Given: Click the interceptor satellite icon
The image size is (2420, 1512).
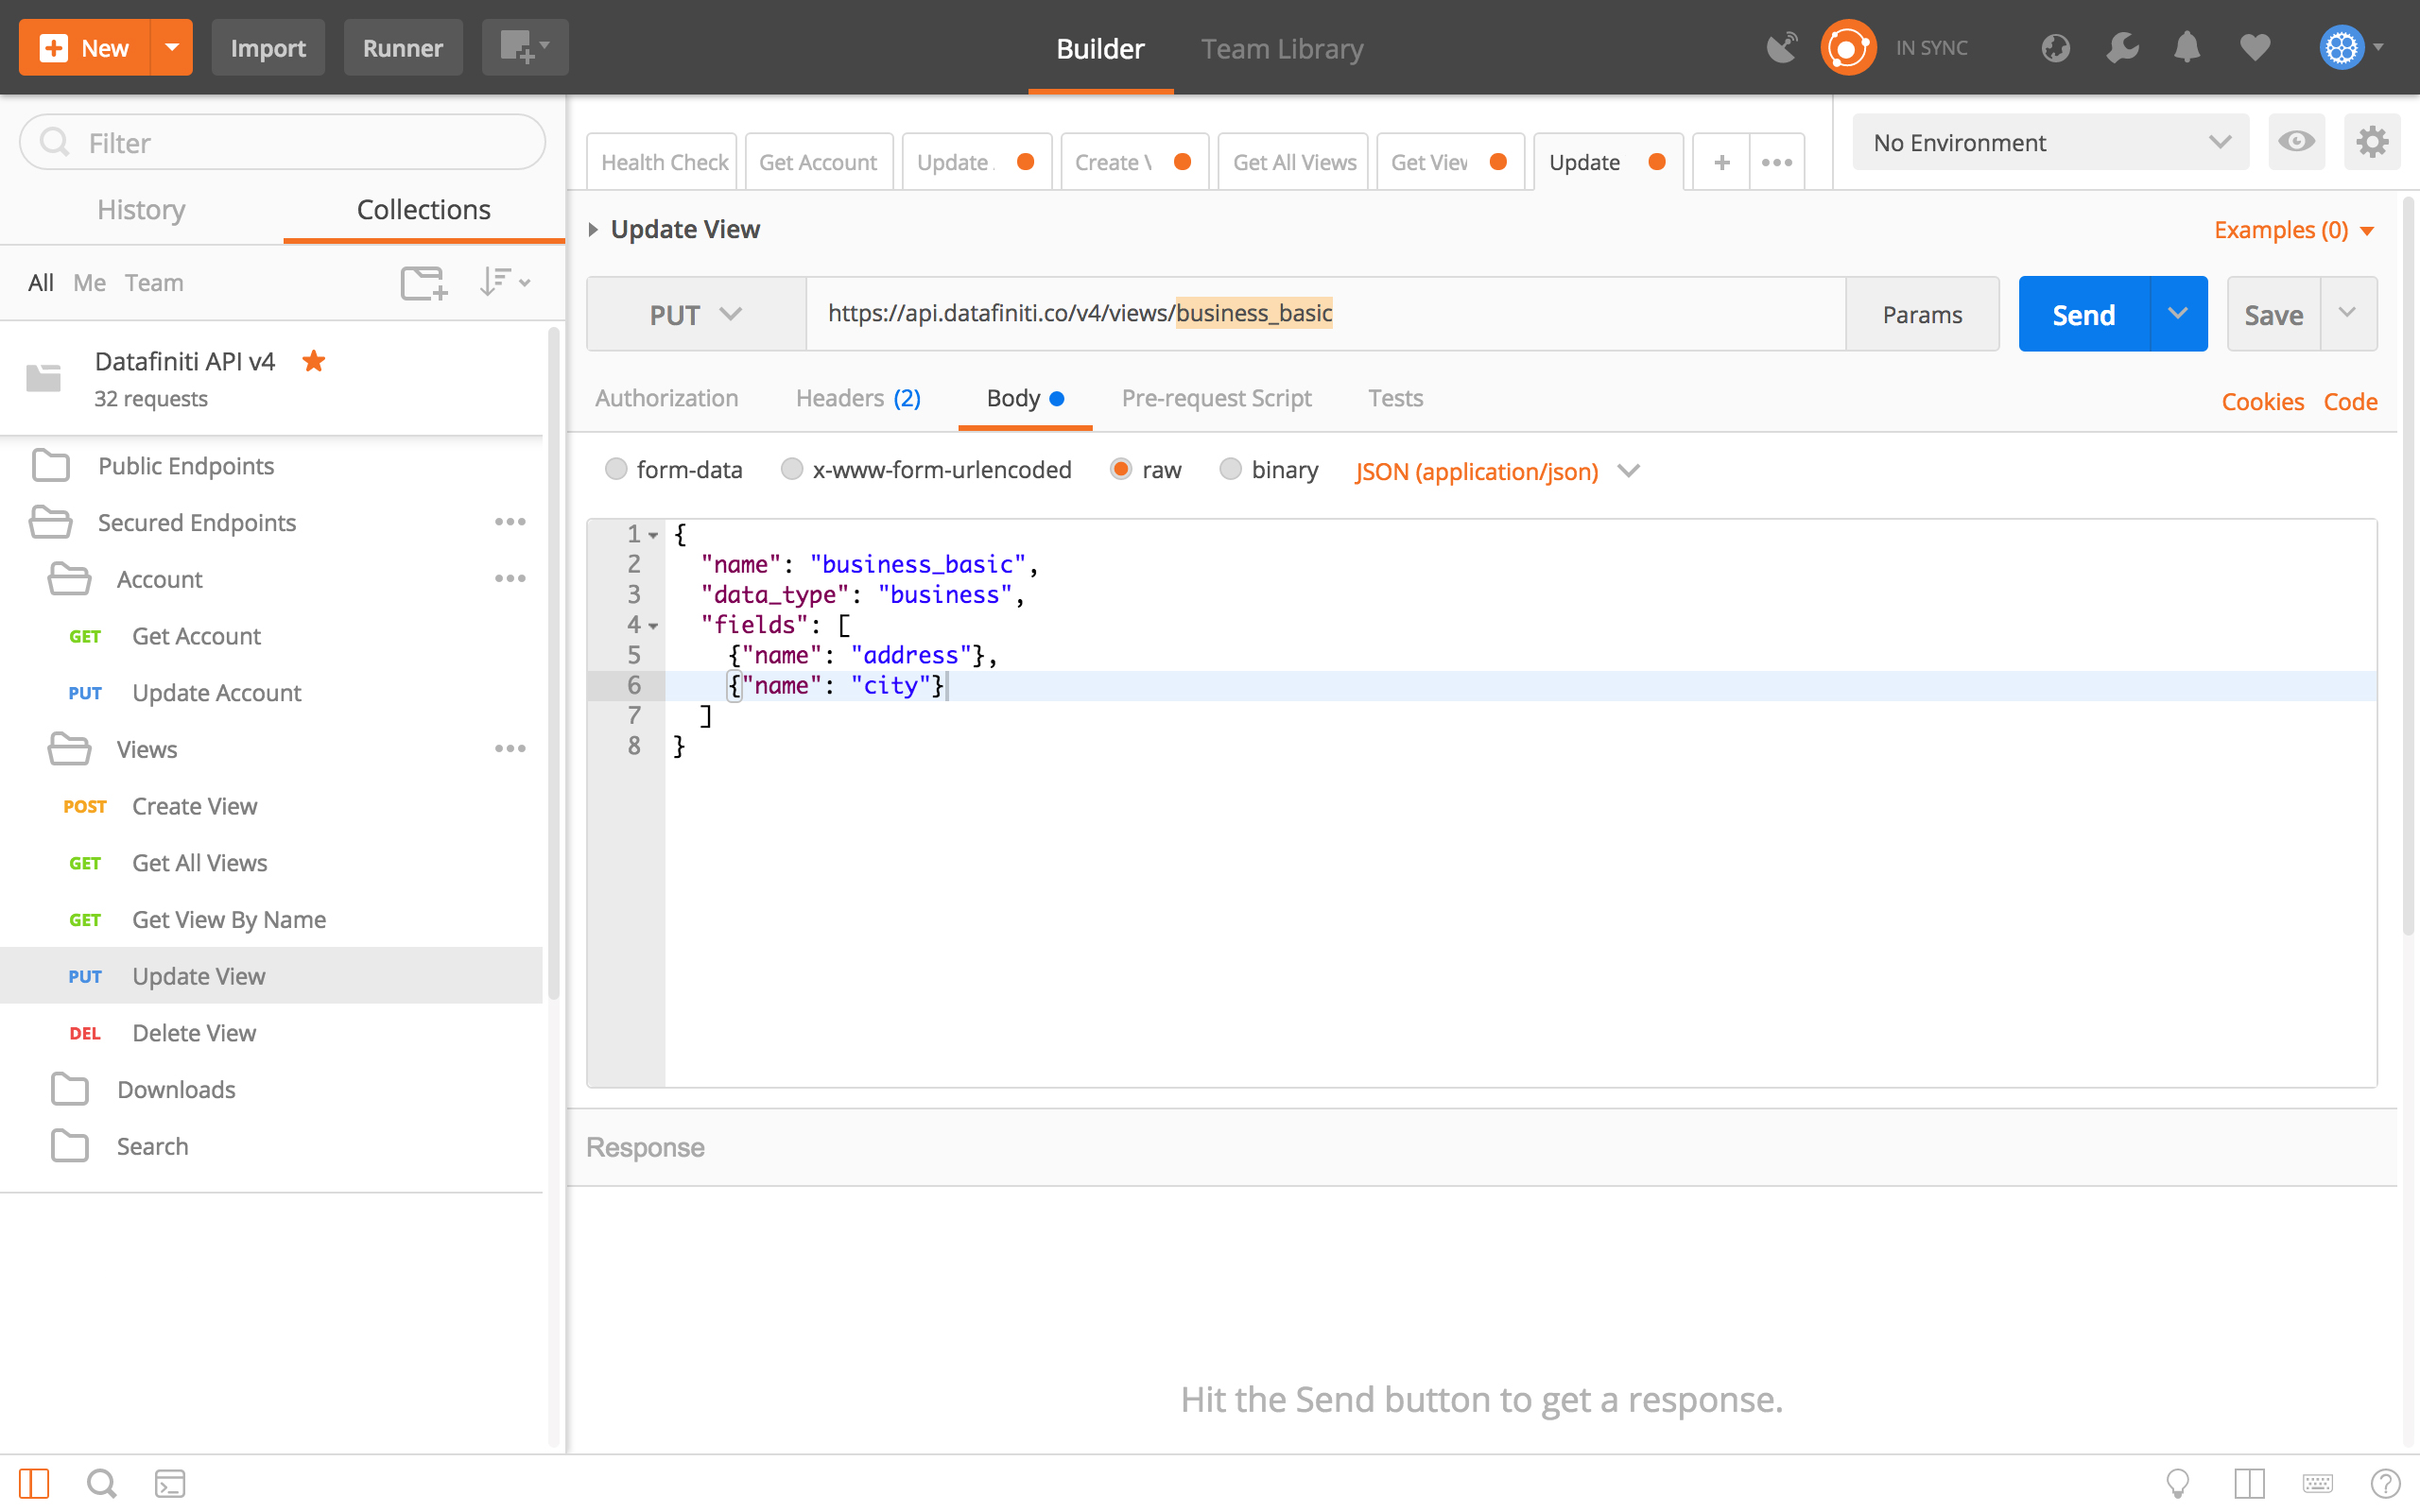Looking at the screenshot, I should click(1781, 47).
